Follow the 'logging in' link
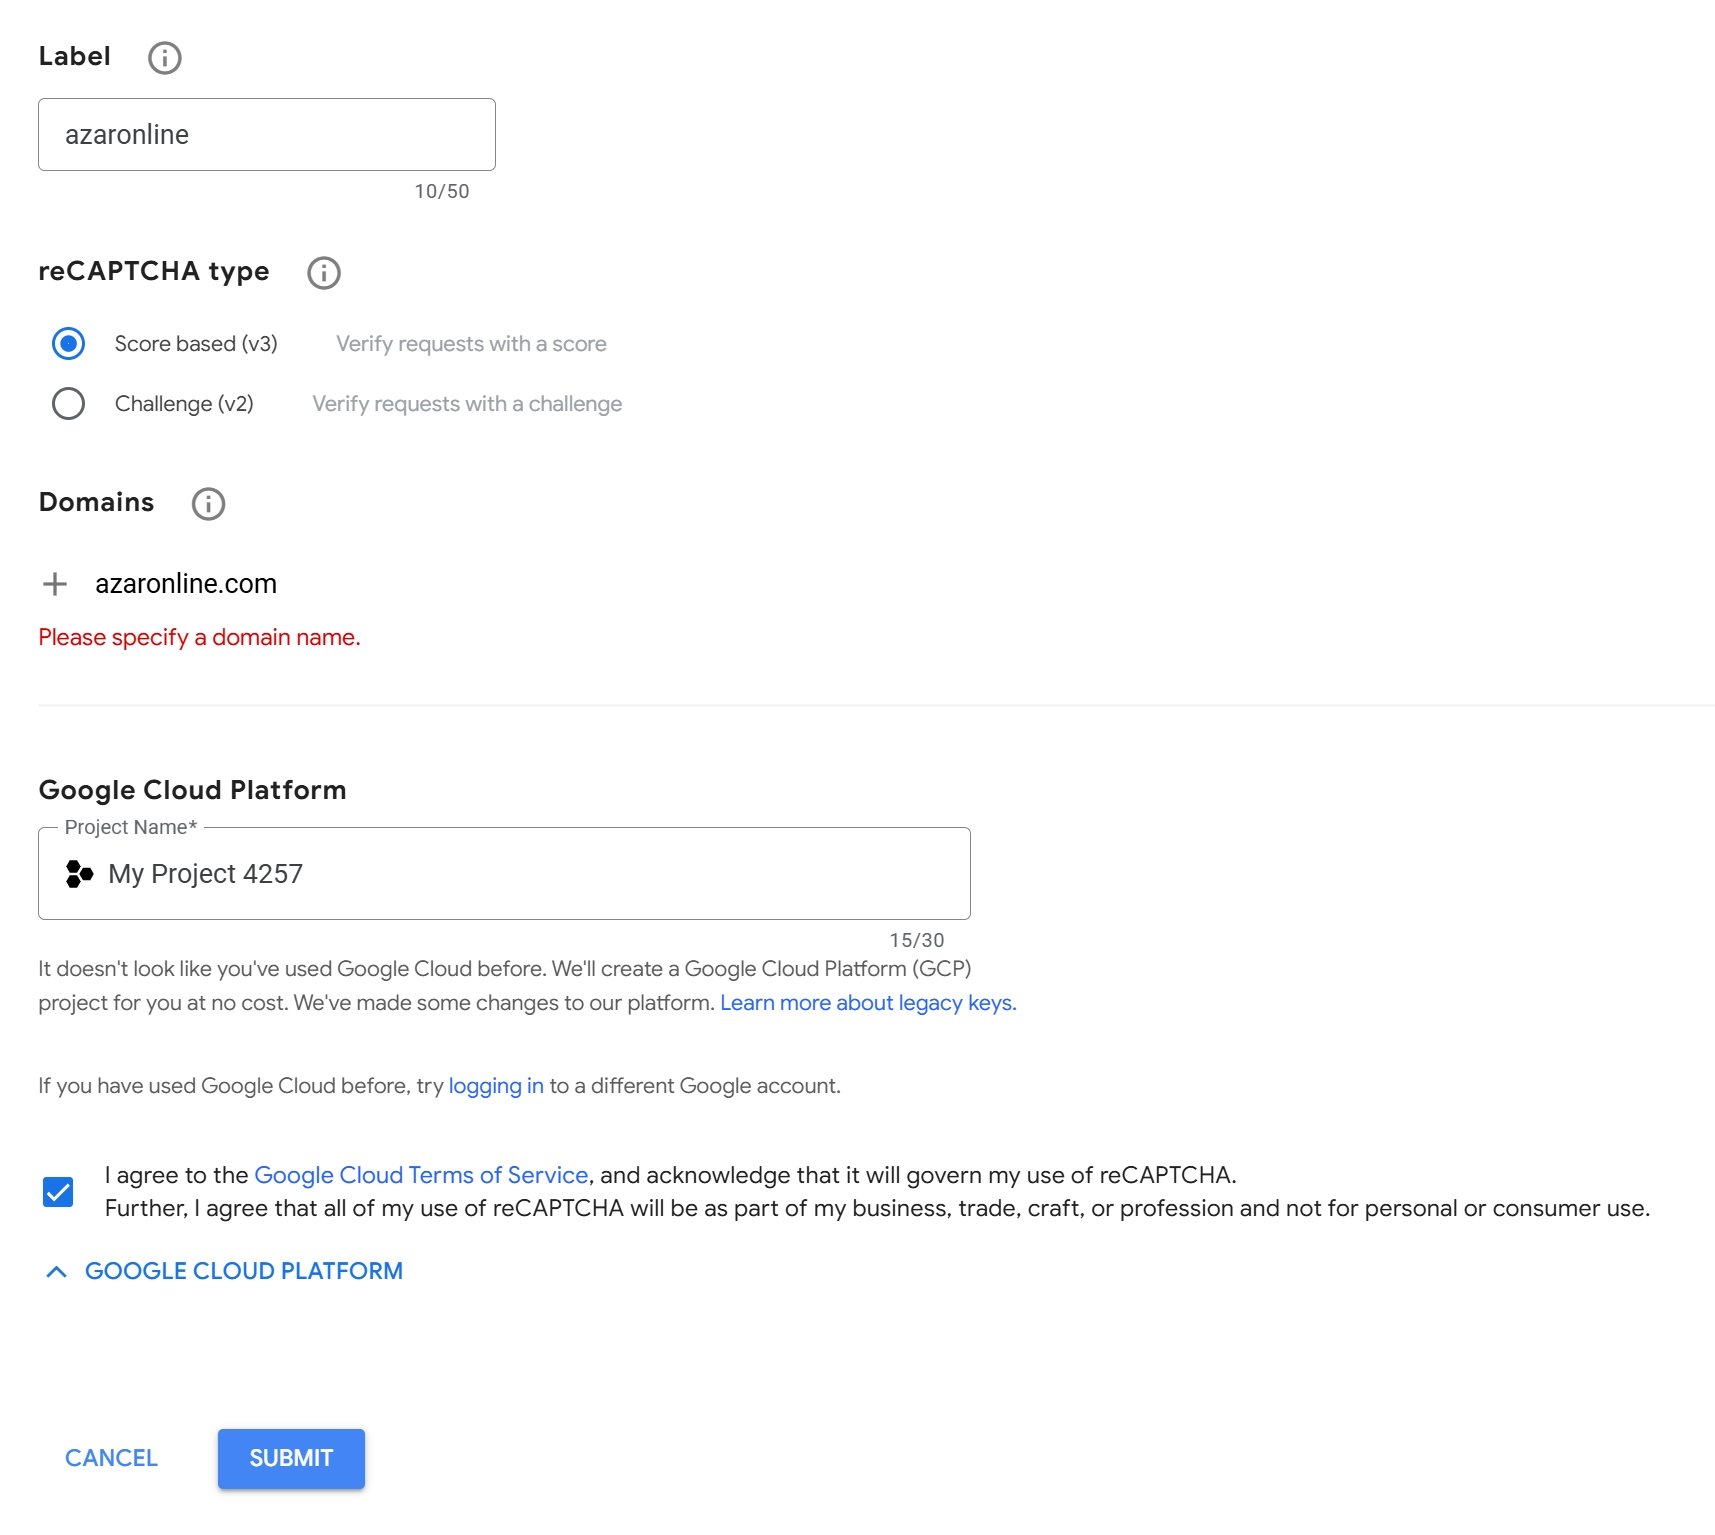The height and width of the screenshot is (1535, 1715). coord(496,1086)
